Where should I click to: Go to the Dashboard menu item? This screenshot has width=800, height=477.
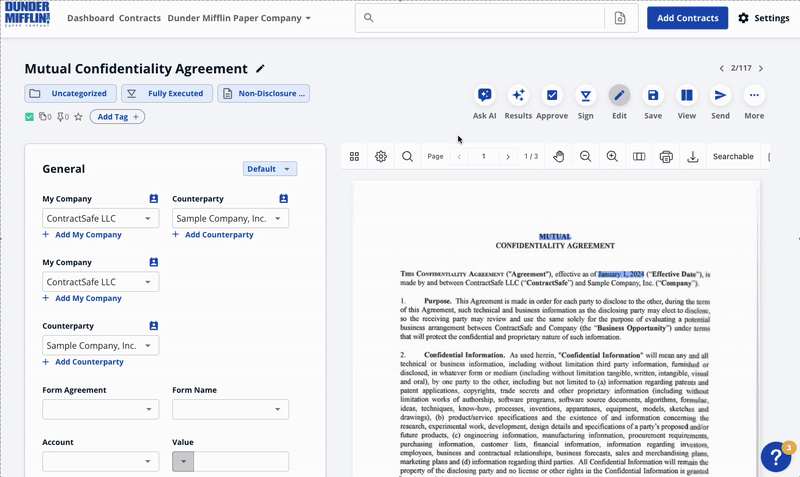[90, 18]
